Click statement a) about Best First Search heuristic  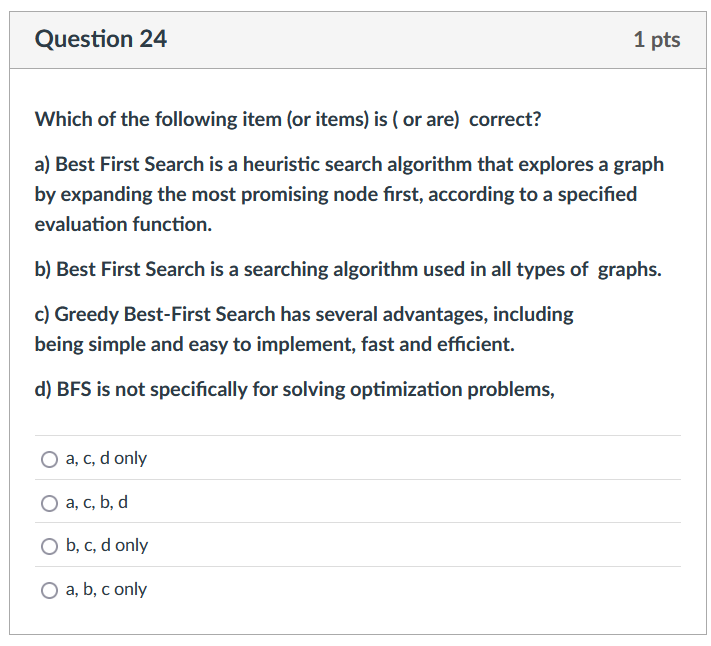[x=349, y=194]
